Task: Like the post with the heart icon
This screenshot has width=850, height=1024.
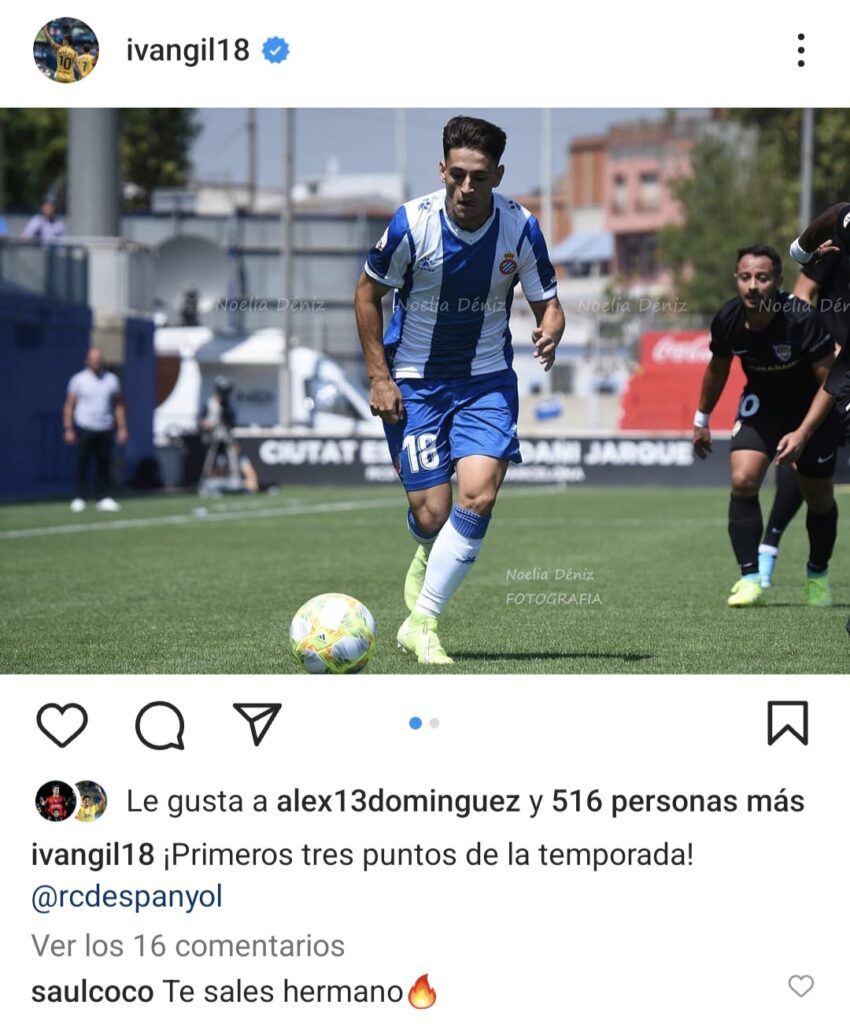Action: [x=62, y=724]
